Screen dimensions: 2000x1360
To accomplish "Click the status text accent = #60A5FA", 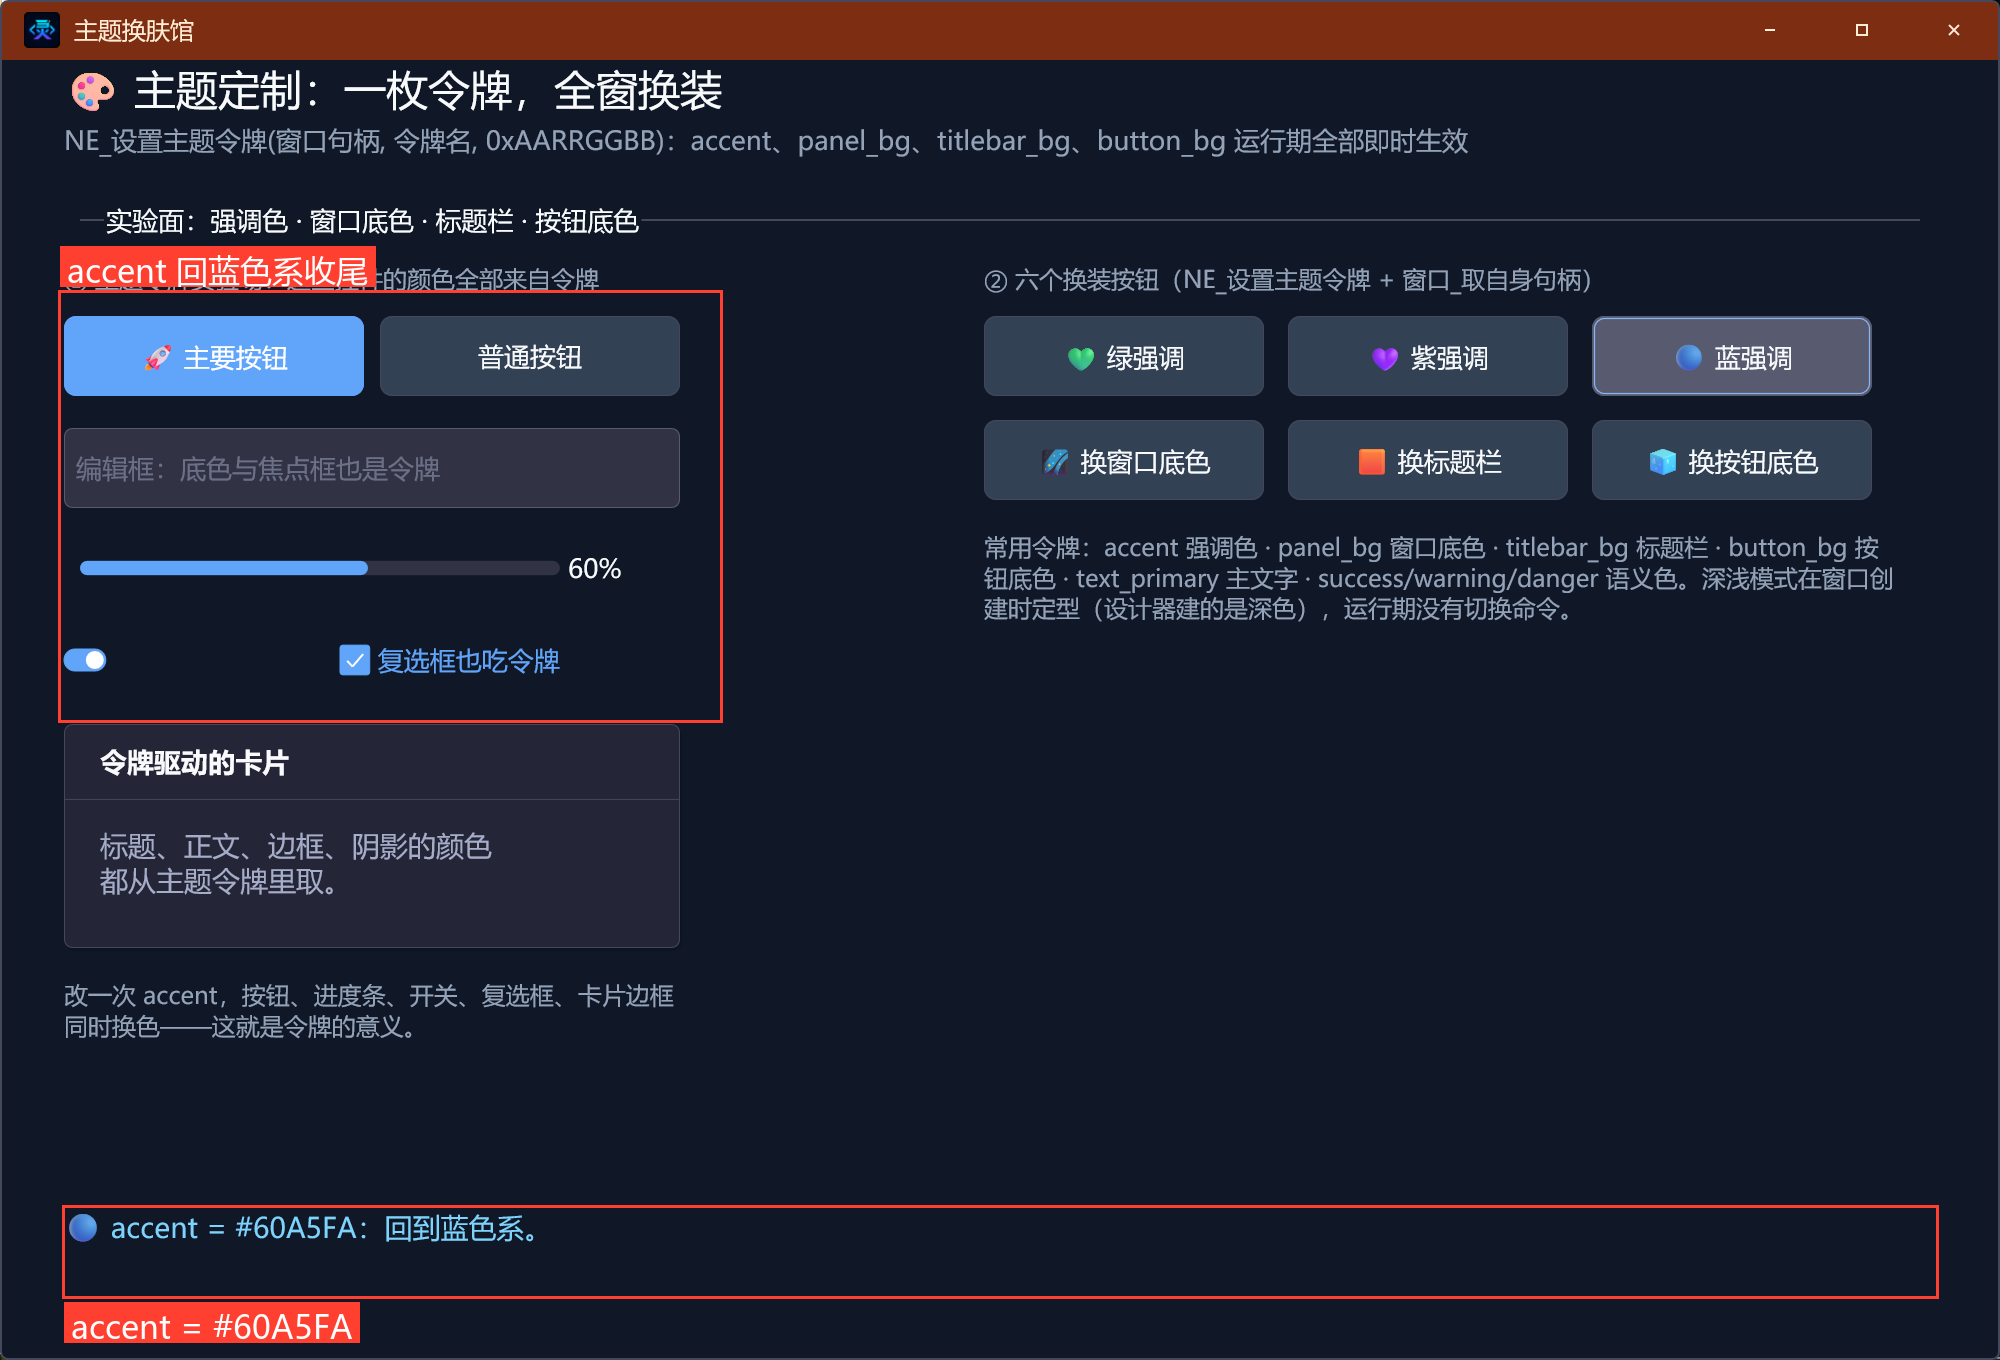I will click(325, 1228).
